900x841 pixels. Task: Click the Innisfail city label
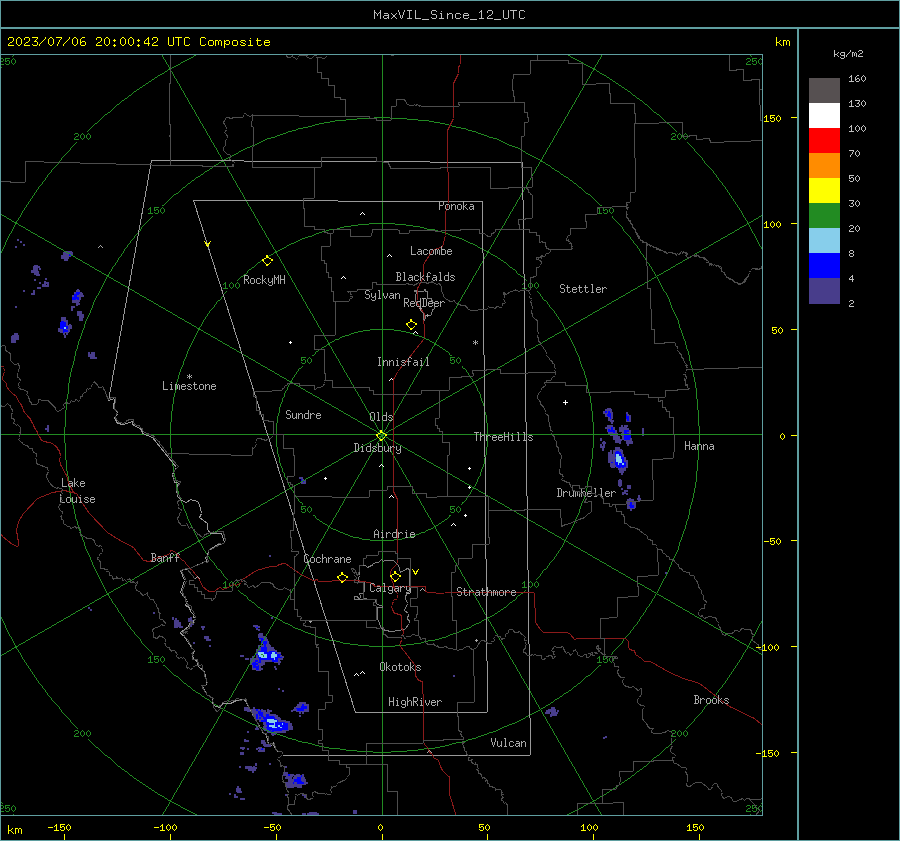403,362
